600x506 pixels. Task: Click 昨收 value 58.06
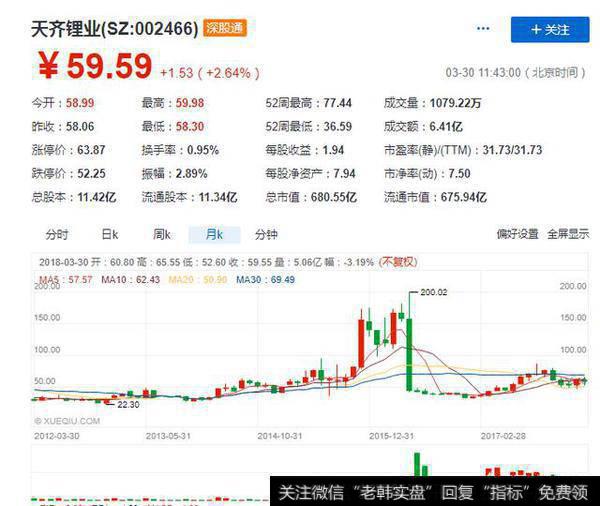(x=80, y=127)
